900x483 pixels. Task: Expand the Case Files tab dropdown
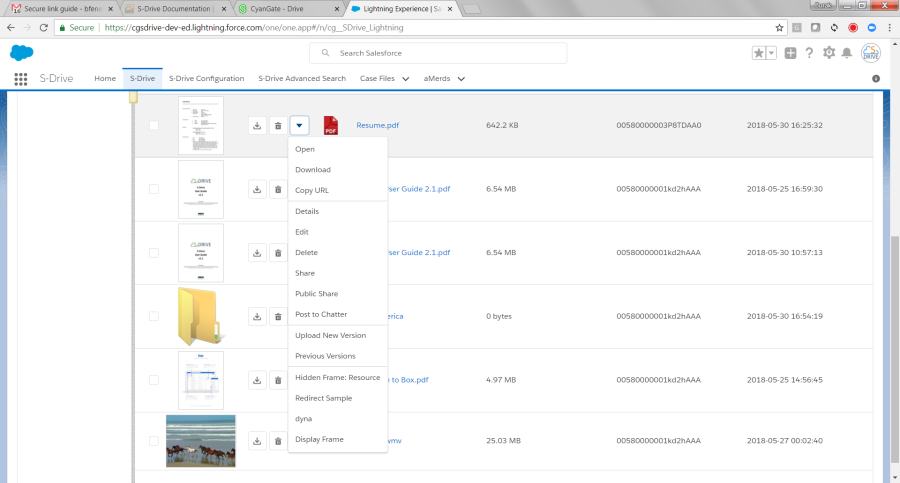tap(403, 78)
